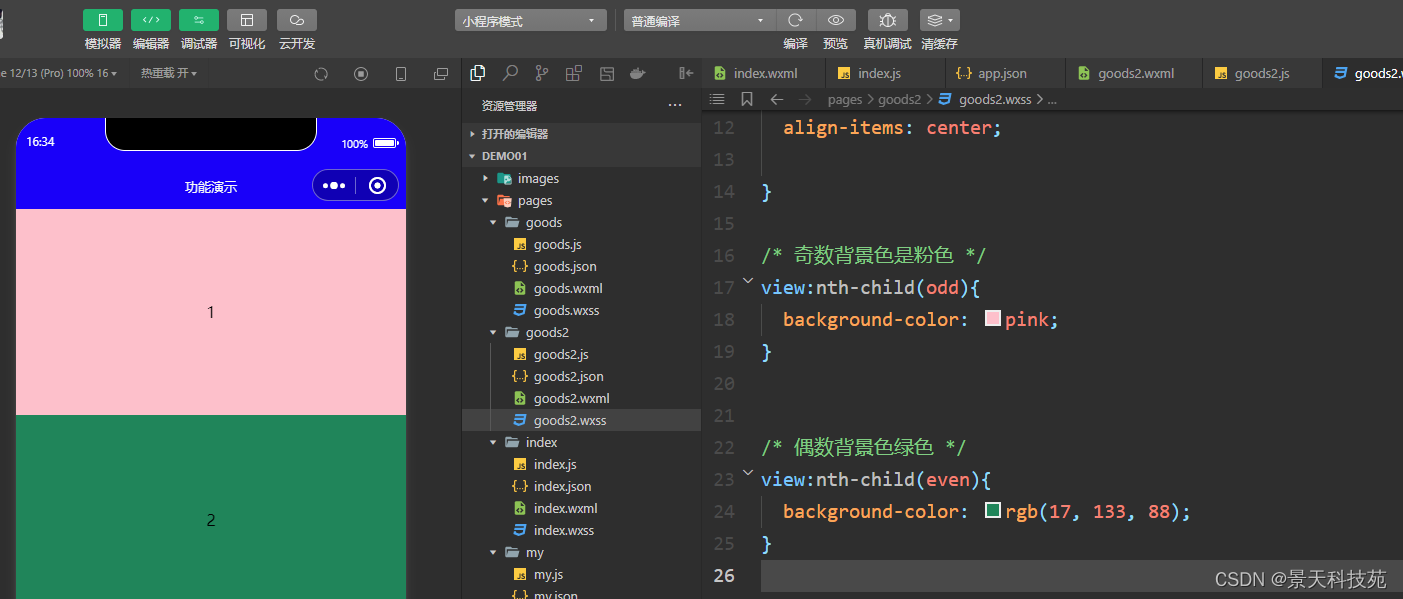Screen dimensions: 1403x599
Task: Open the explorer files sidebar icon
Action: click(478, 73)
